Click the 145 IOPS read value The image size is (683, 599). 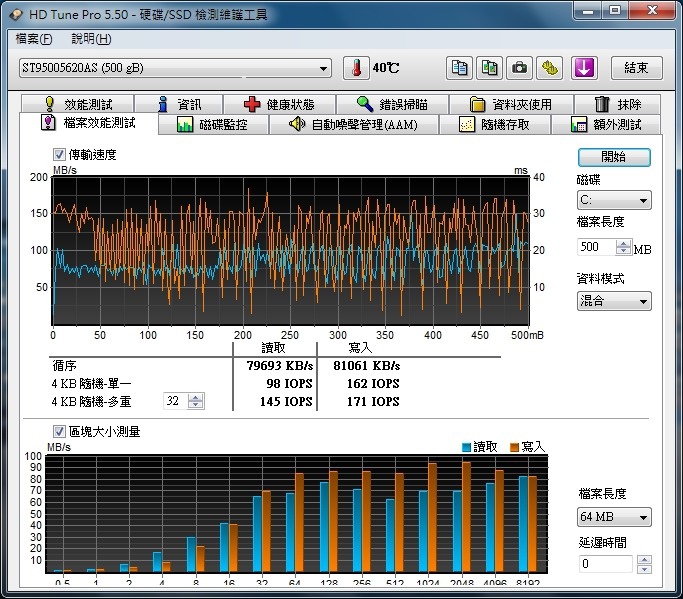pos(286,401)
